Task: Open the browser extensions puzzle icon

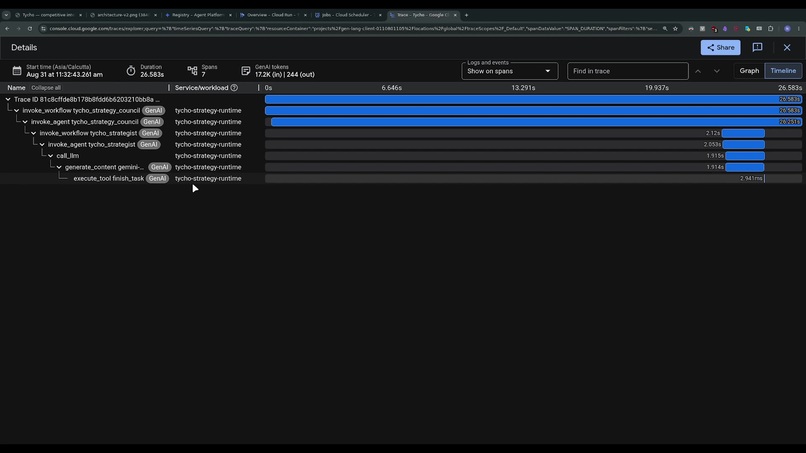Action: coord(771,29)
